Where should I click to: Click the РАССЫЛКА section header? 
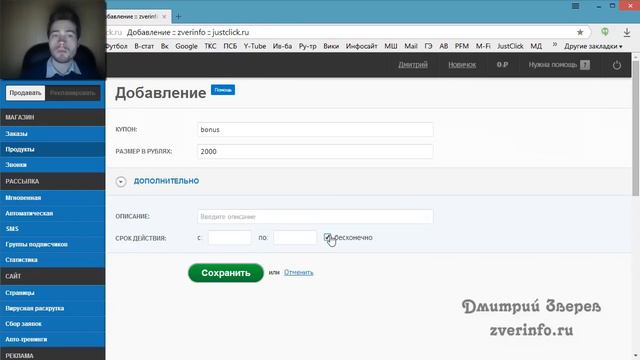[x=53, y=181]
